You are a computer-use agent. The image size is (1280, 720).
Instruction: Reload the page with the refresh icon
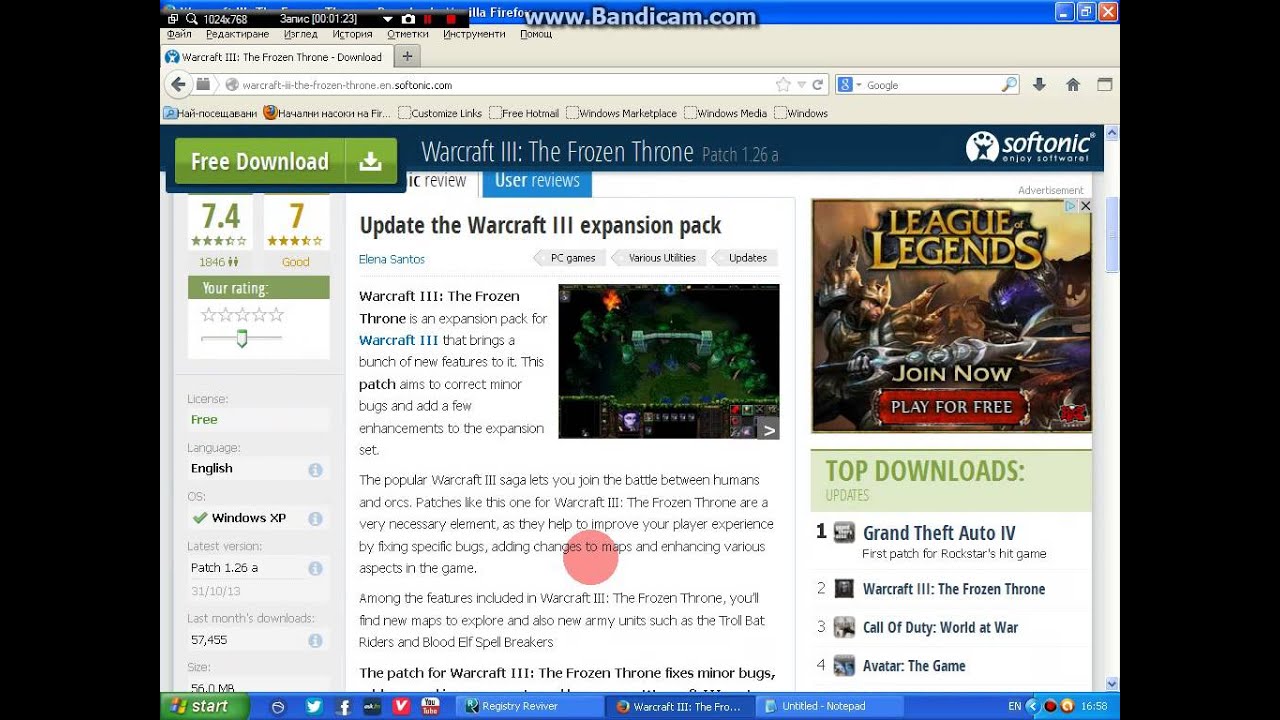pyautogui.click(x=817, y=85)
